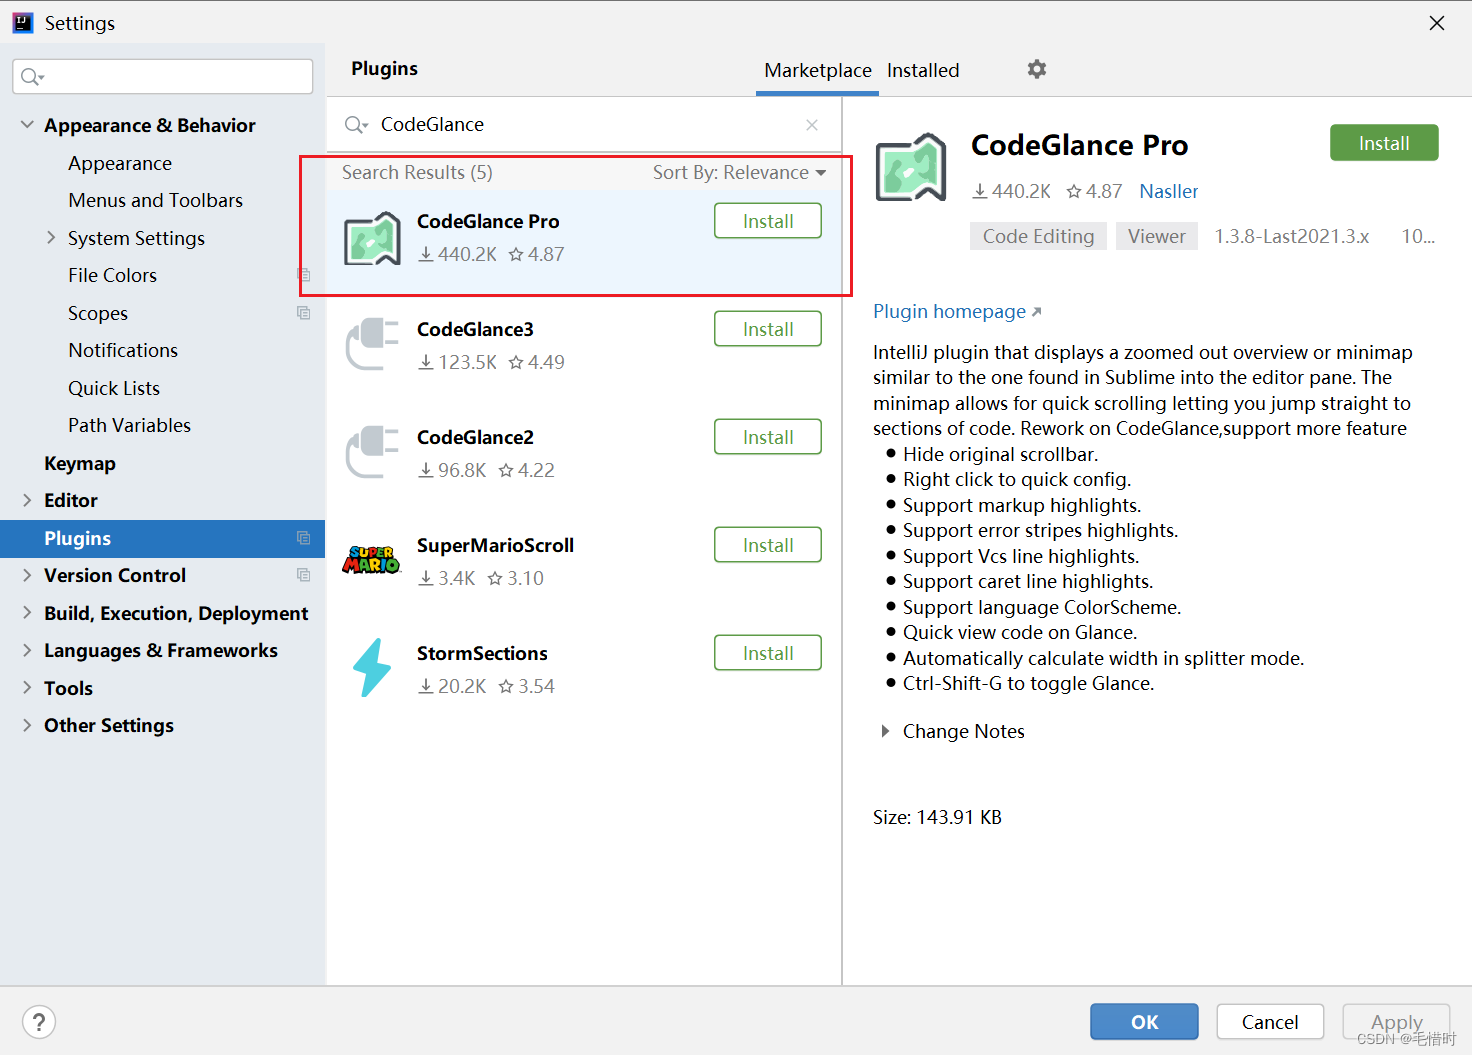Open File Colors settings
This screenshot has height=1055, width=1472.
pos(113,275)
